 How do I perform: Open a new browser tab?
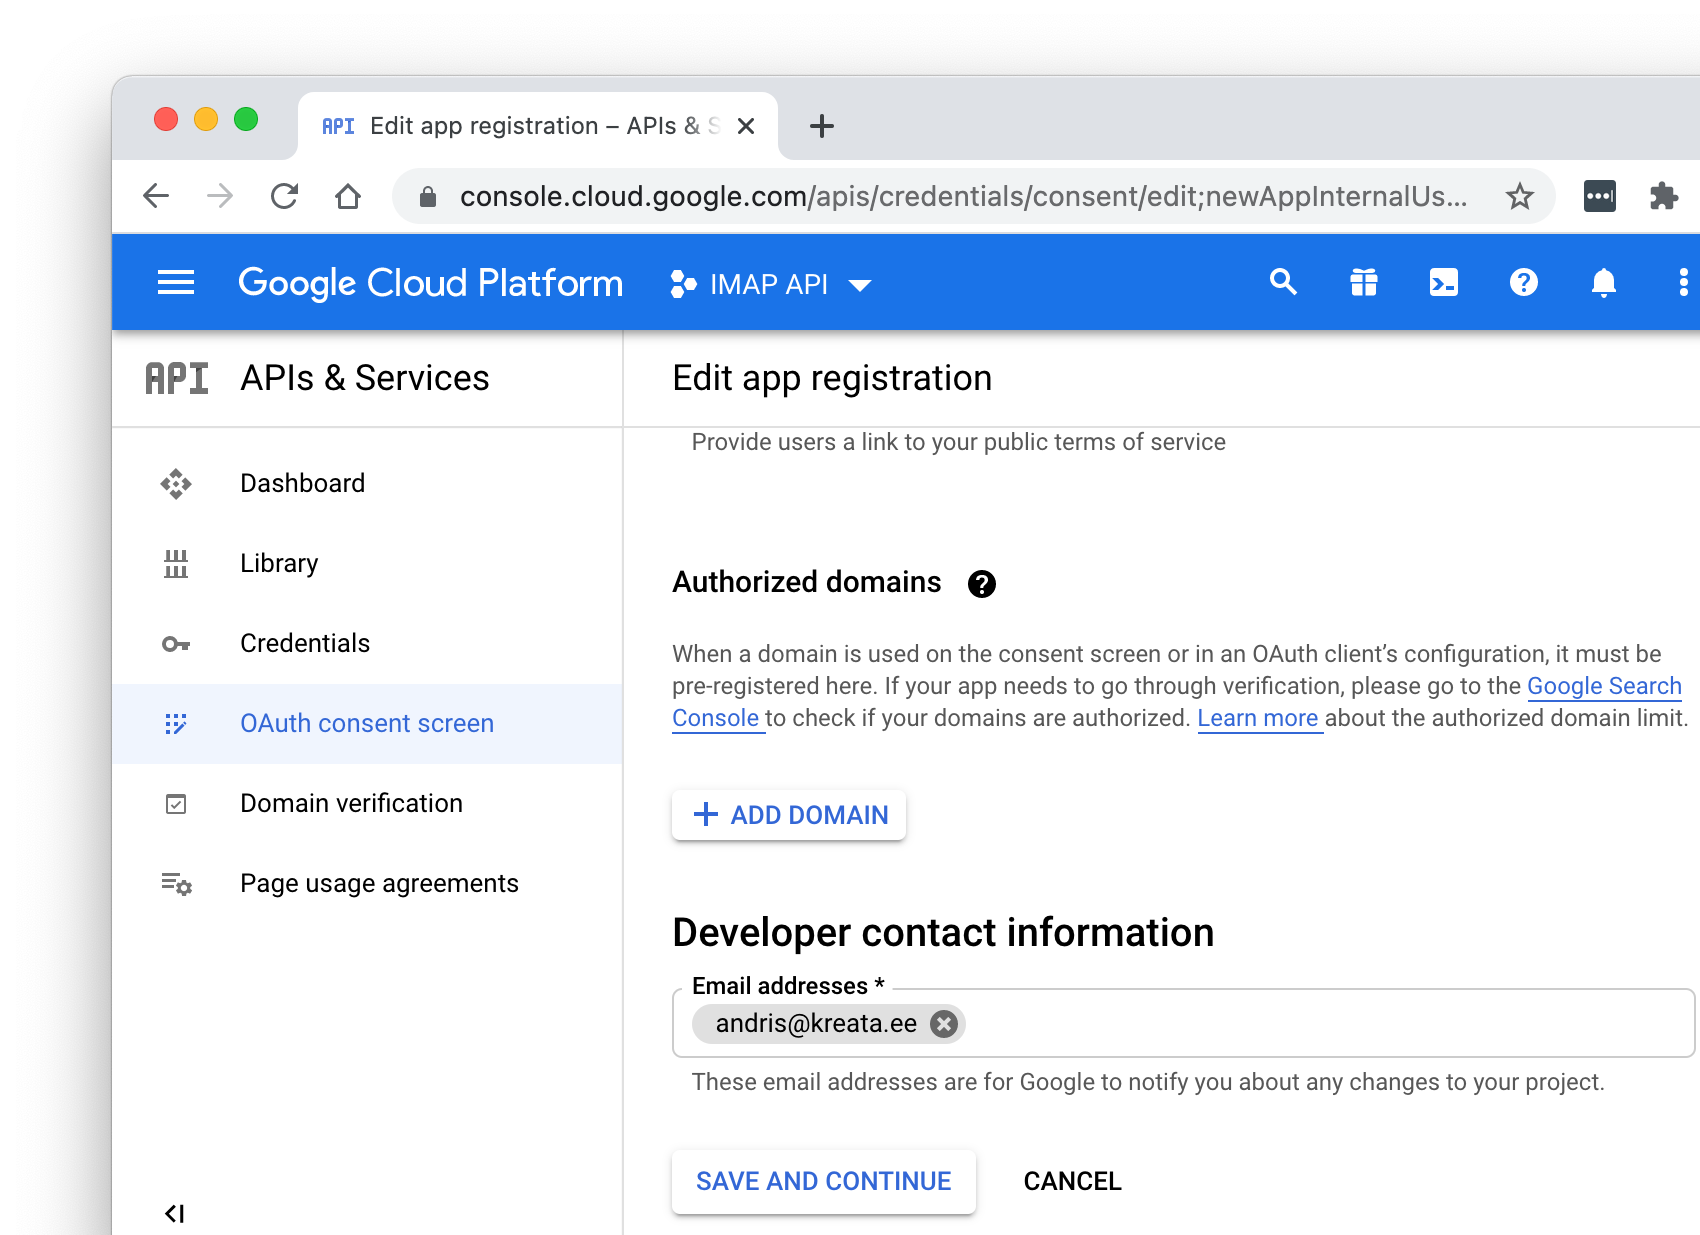pyautogui.click(x=822, y=126)
